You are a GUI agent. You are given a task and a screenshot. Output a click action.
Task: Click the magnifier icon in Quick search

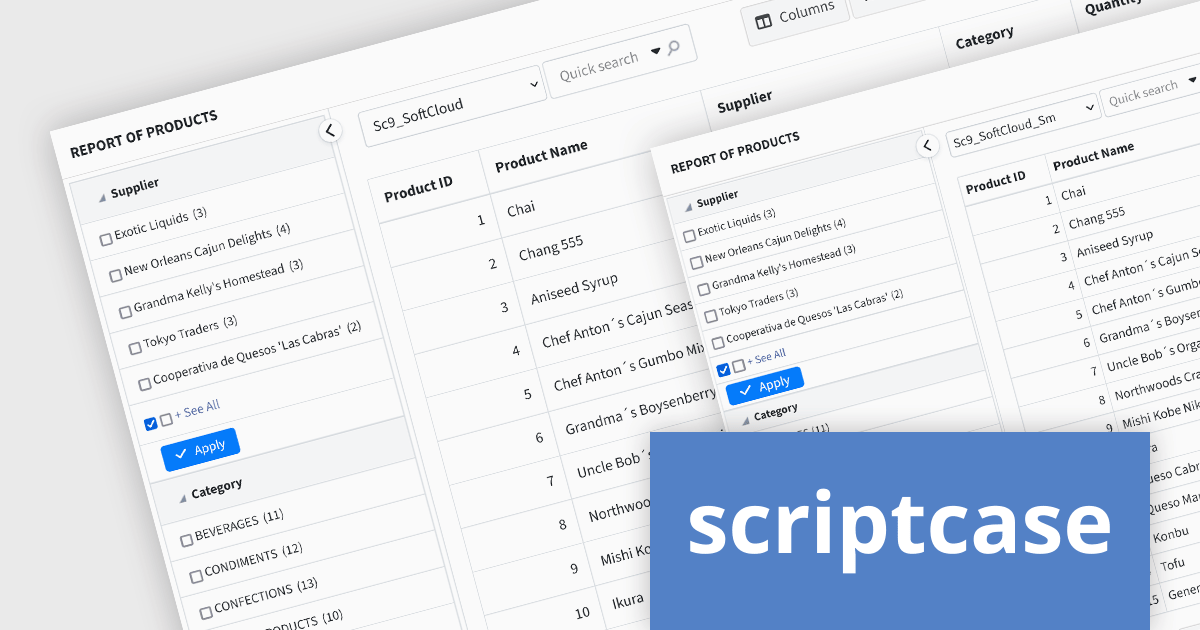point(673,47)
